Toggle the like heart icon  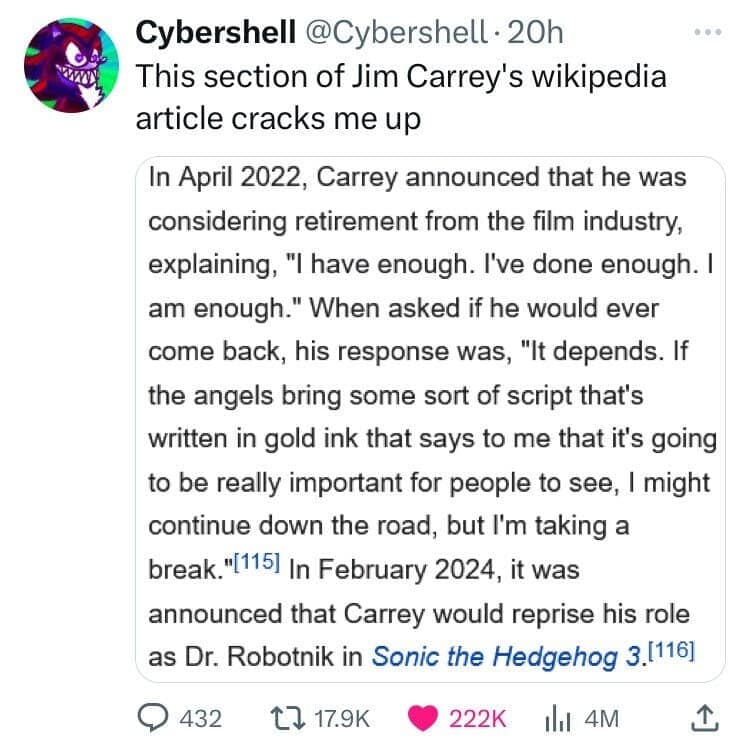pyautogui.click(x=422, y=717)
